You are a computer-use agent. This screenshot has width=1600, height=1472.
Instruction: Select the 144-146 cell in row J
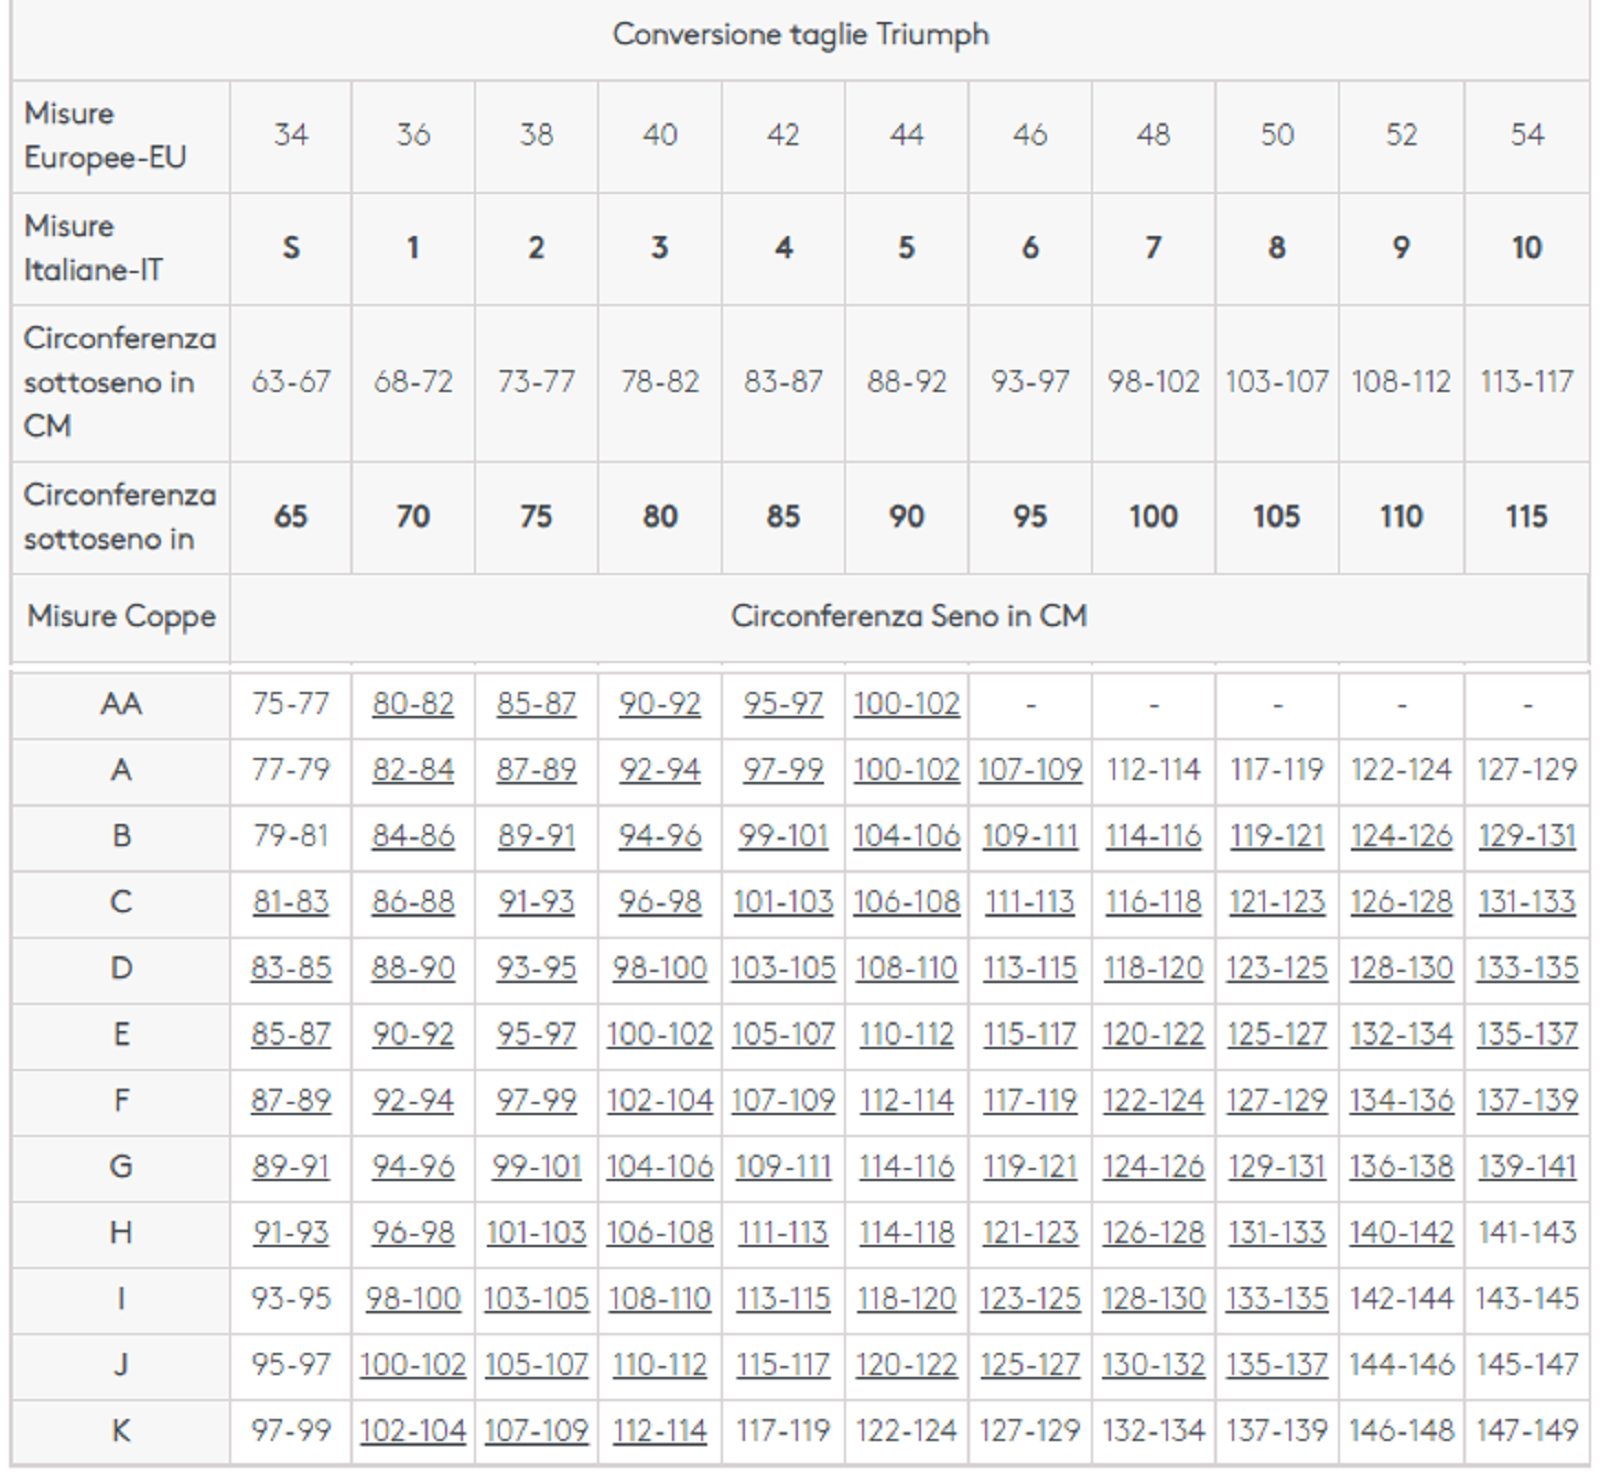coord(1401,1364)
